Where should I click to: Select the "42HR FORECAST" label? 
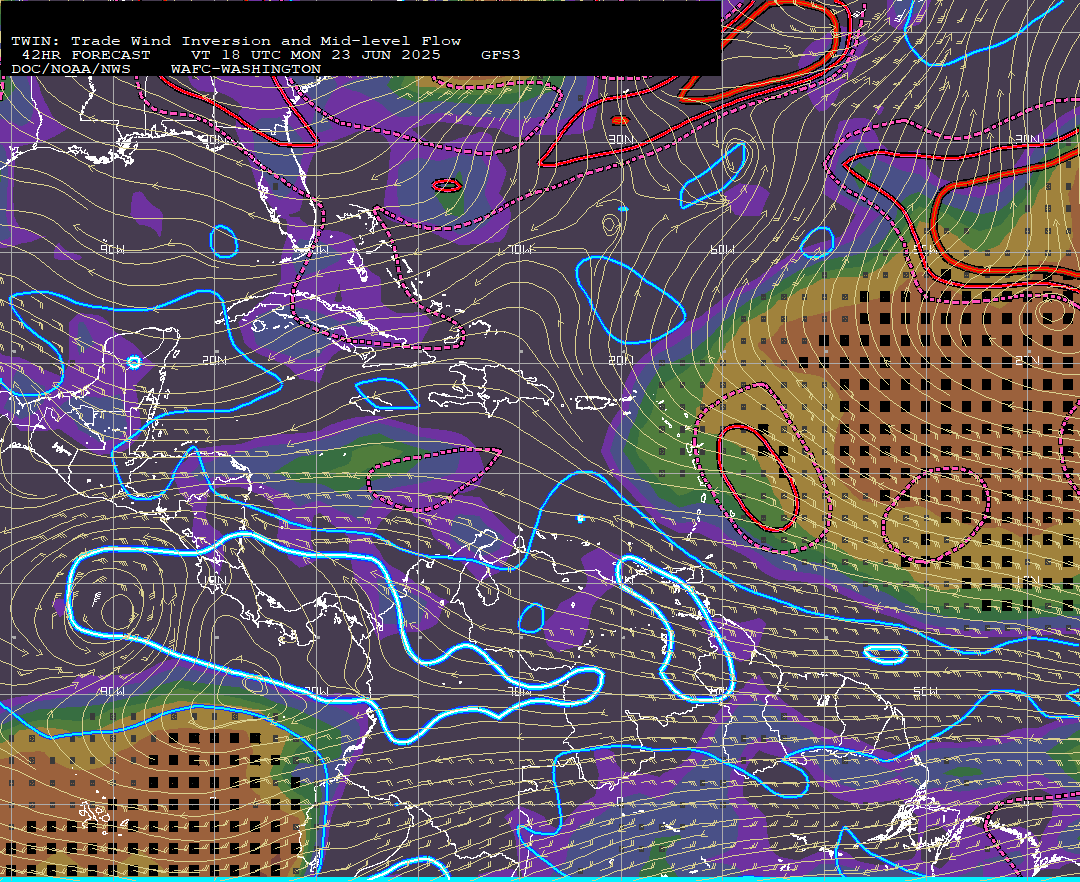(85, 55)
